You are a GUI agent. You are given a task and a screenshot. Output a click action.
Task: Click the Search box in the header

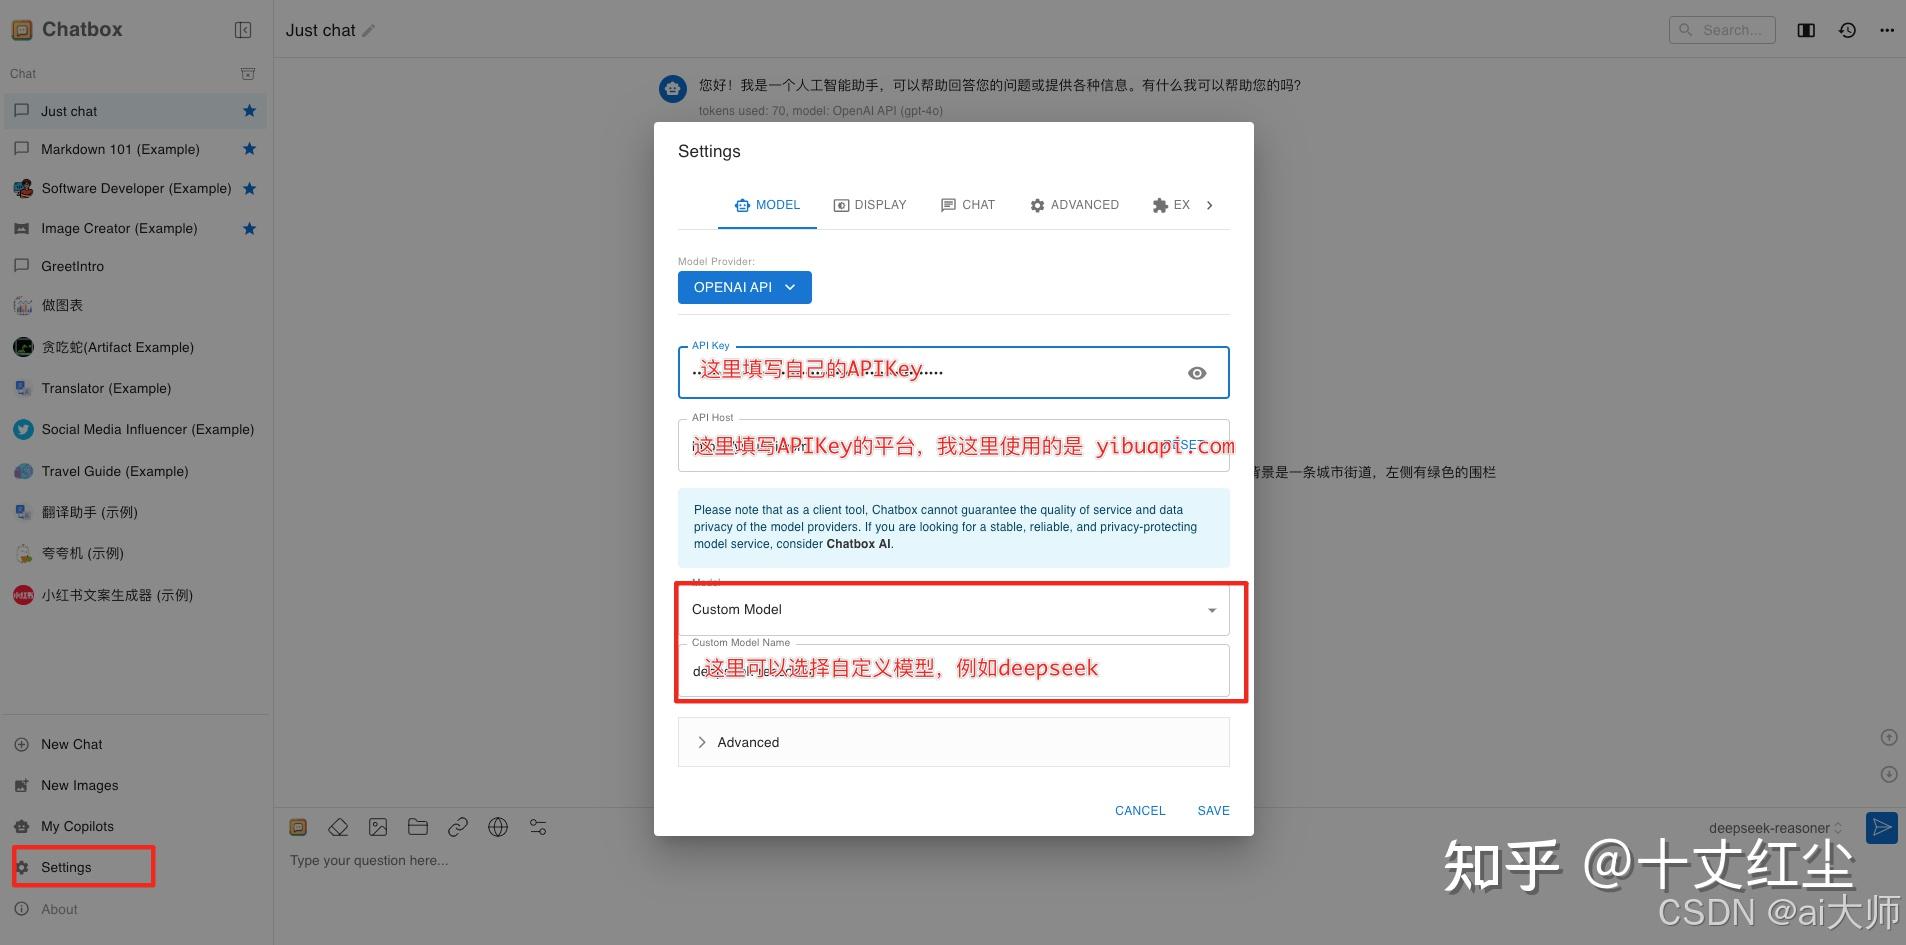(x=1722, y=30)
